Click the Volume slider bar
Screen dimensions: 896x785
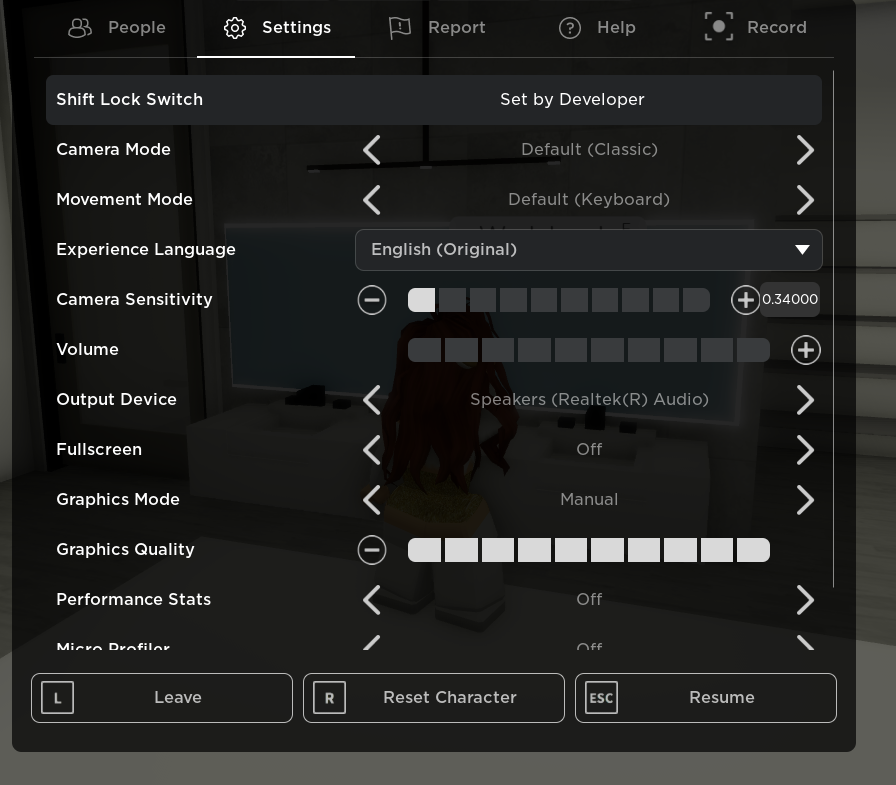tap(589, 350)
